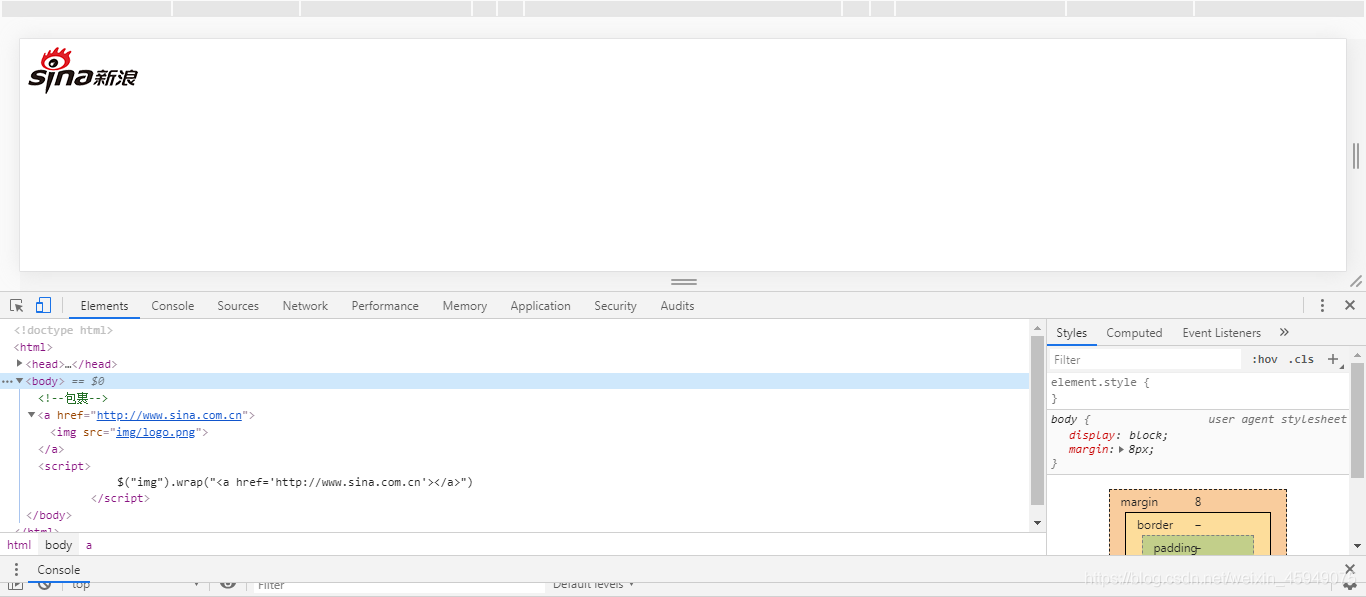Collapse the anchor element node

pos(32,415)
